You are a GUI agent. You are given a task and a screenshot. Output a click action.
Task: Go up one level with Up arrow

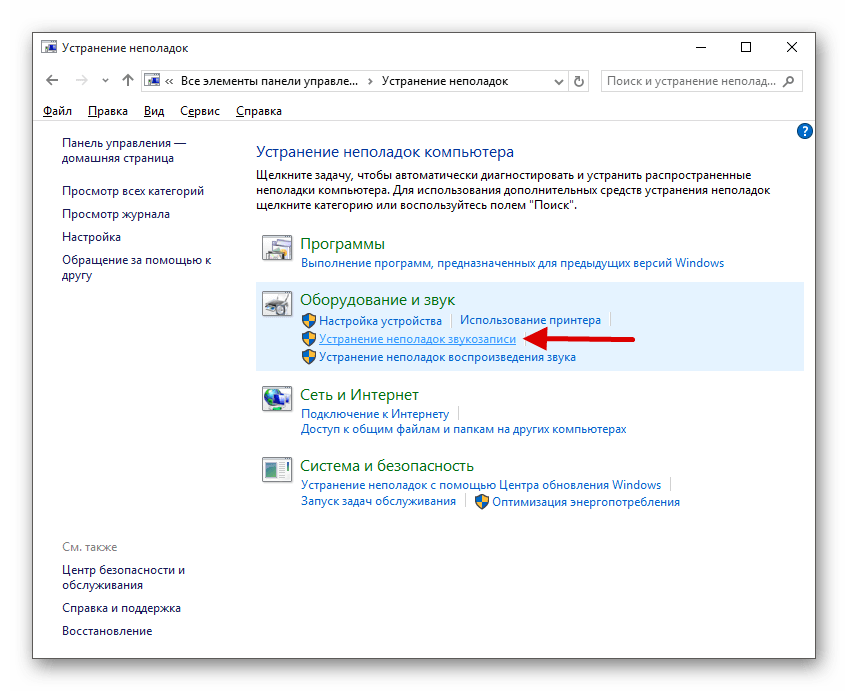coord(128,80)
